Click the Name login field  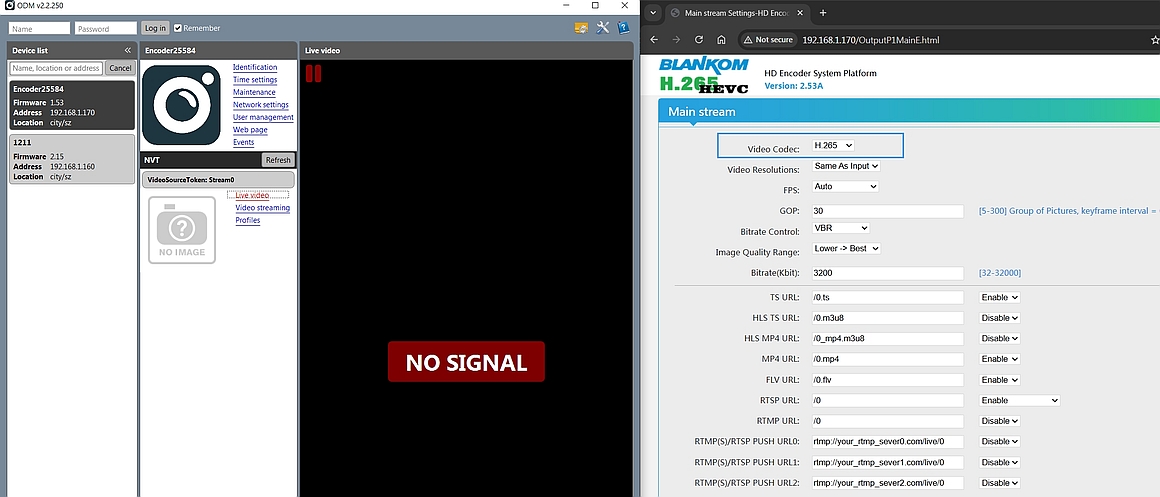click(39, 28)
